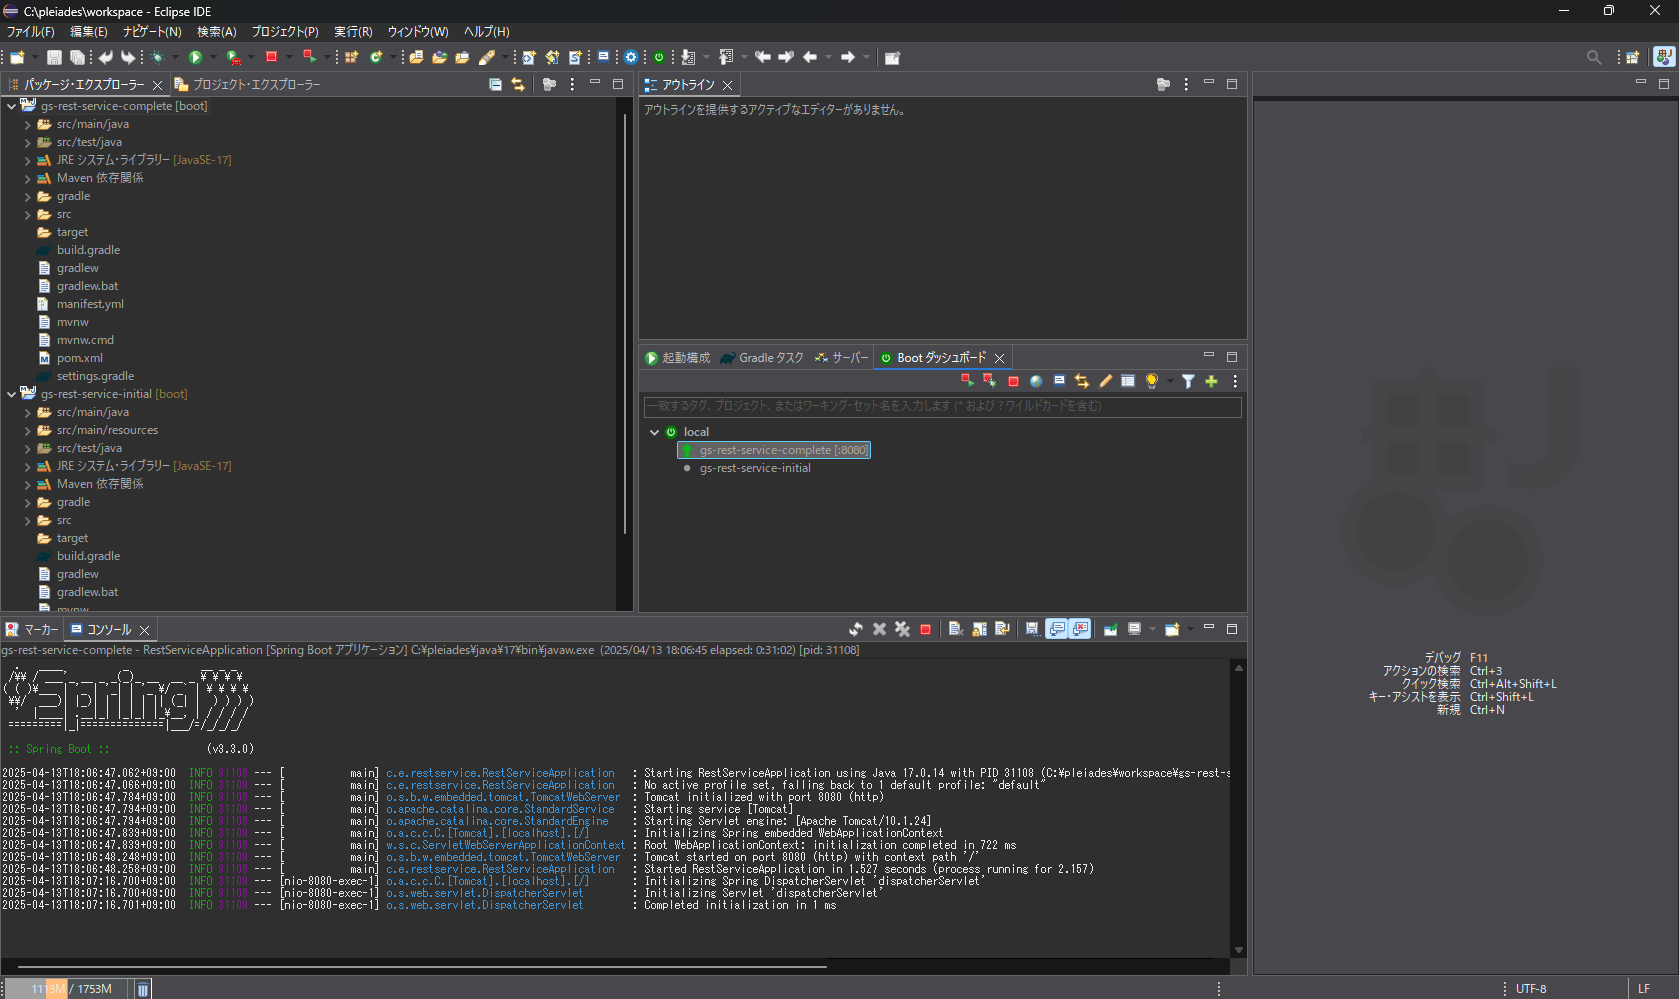Open view menu of Package Explorer

[572, 85]
